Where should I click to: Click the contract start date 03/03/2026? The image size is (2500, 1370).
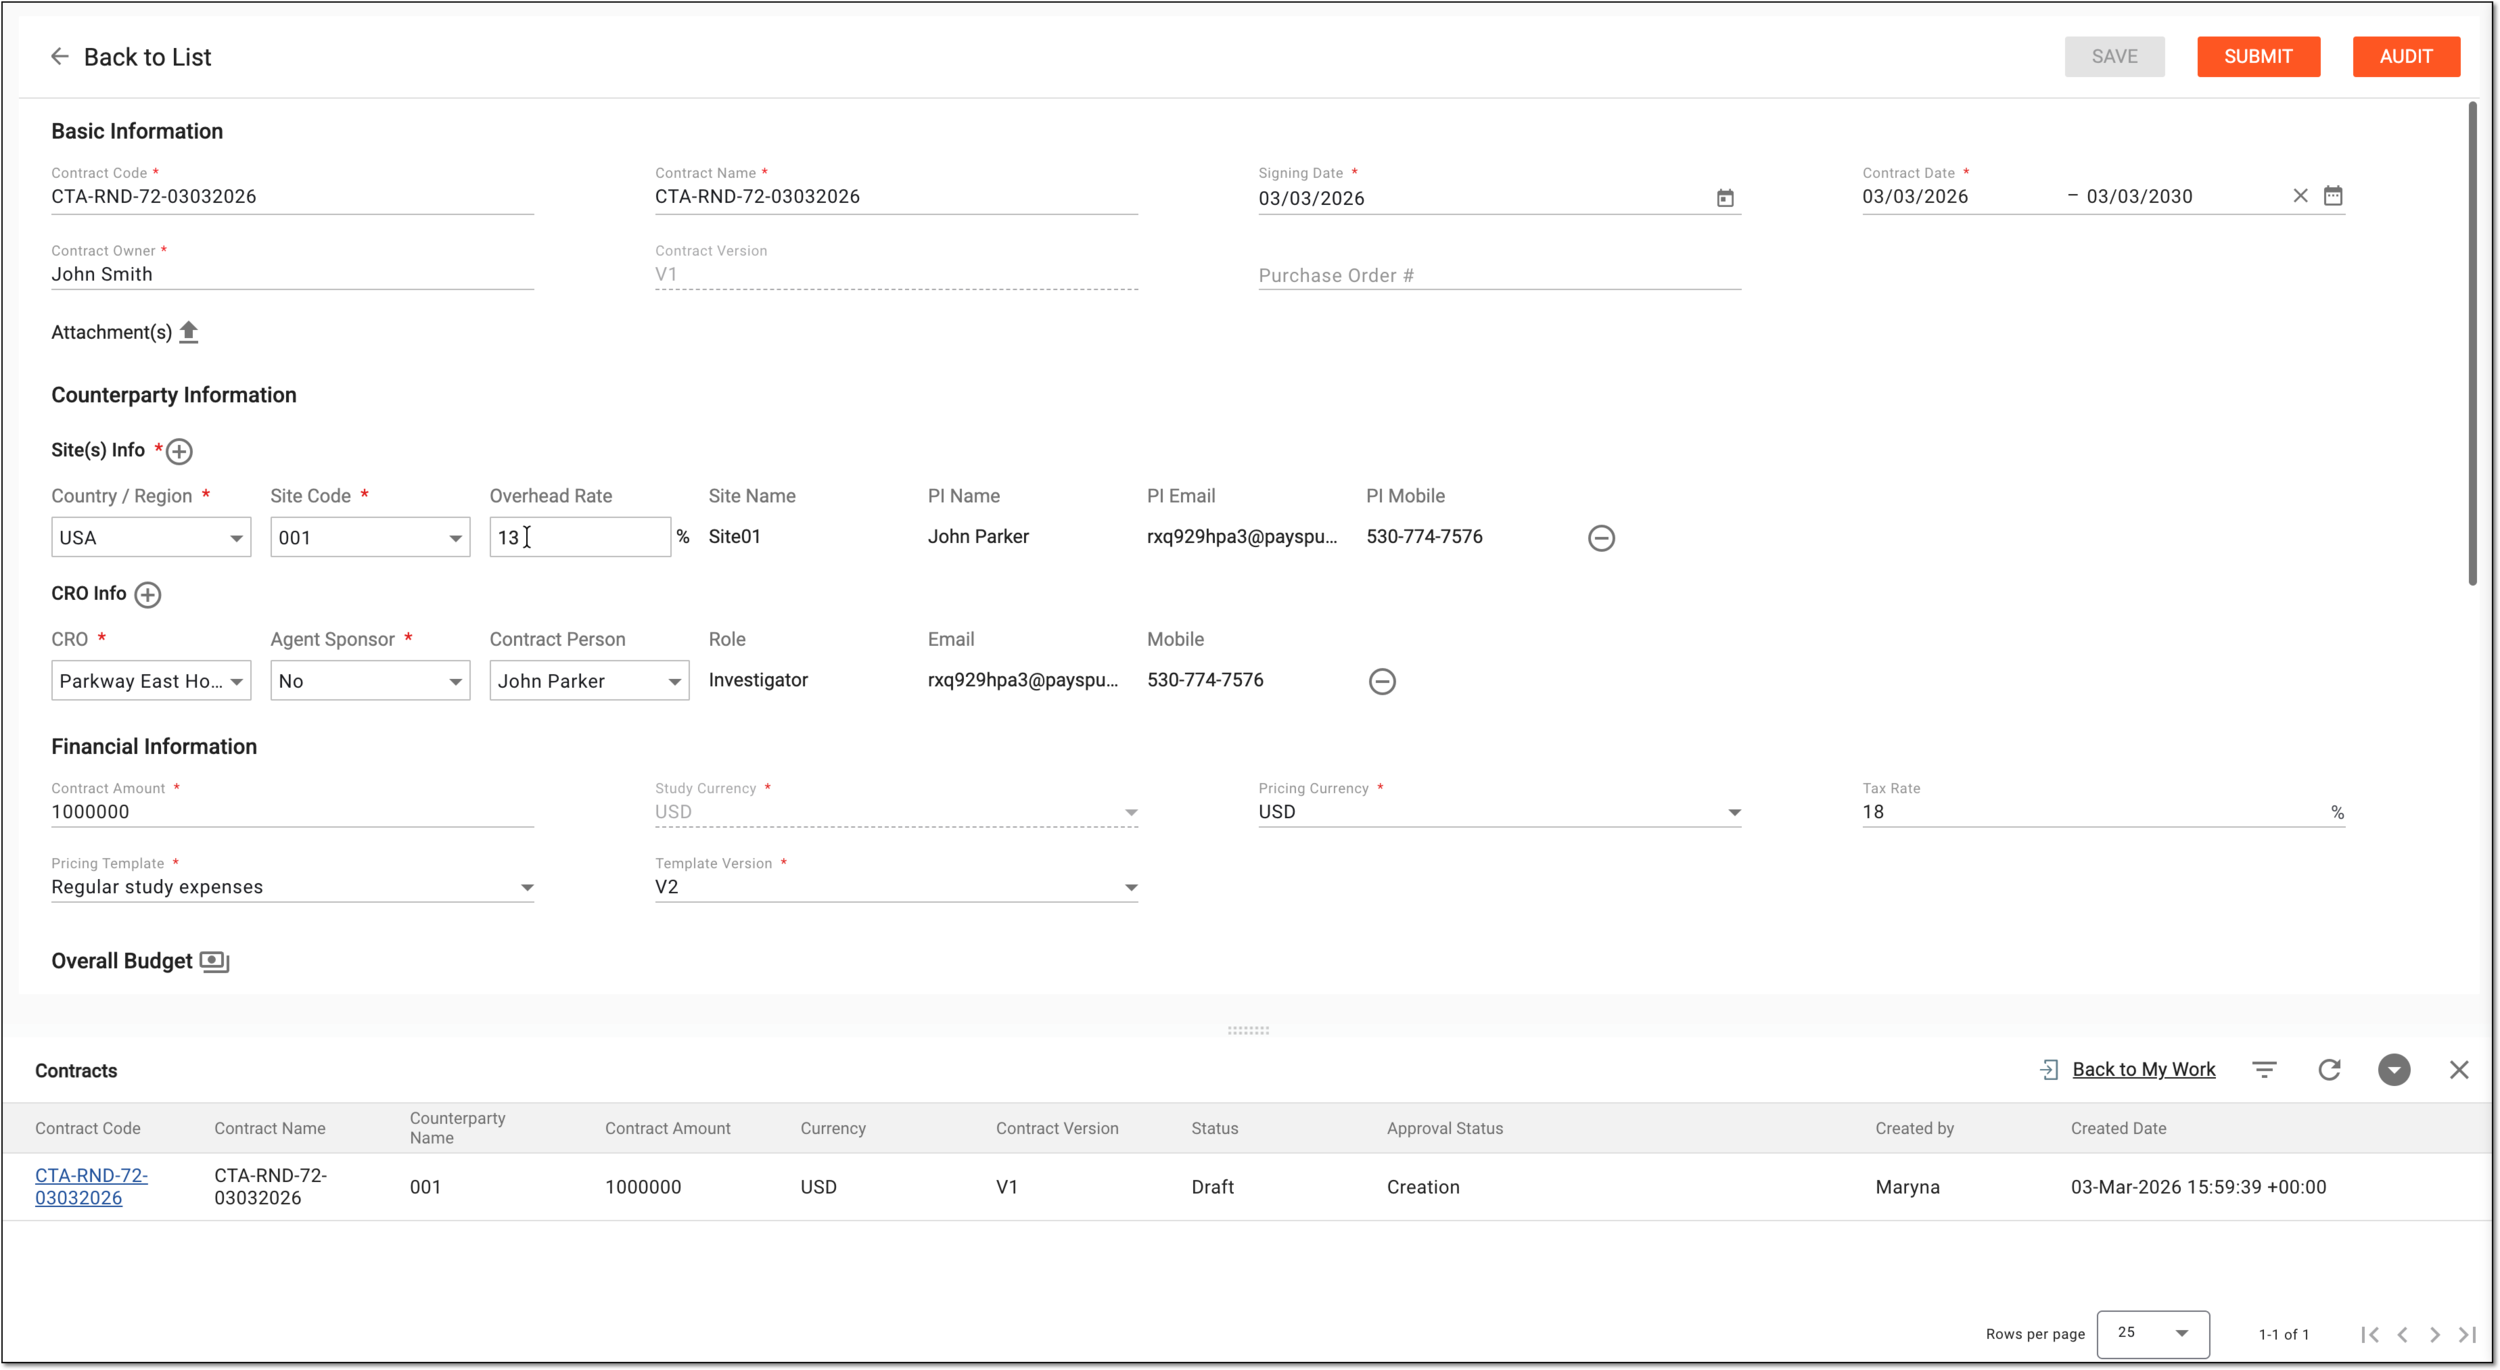[x=1915, y=197]
